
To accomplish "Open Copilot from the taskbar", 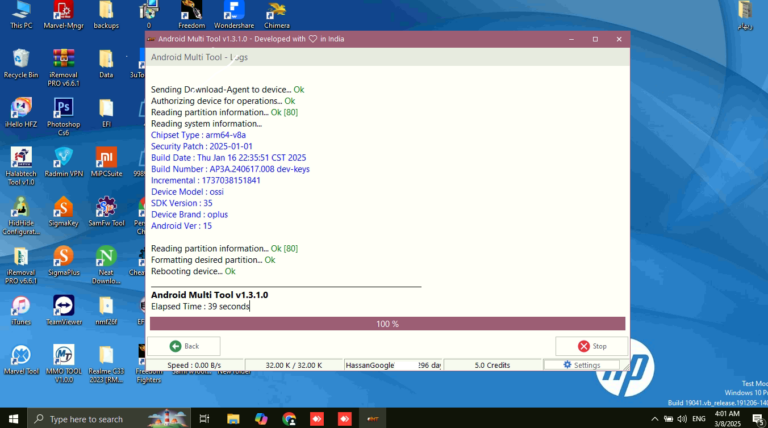I will (x=261, y=419).
